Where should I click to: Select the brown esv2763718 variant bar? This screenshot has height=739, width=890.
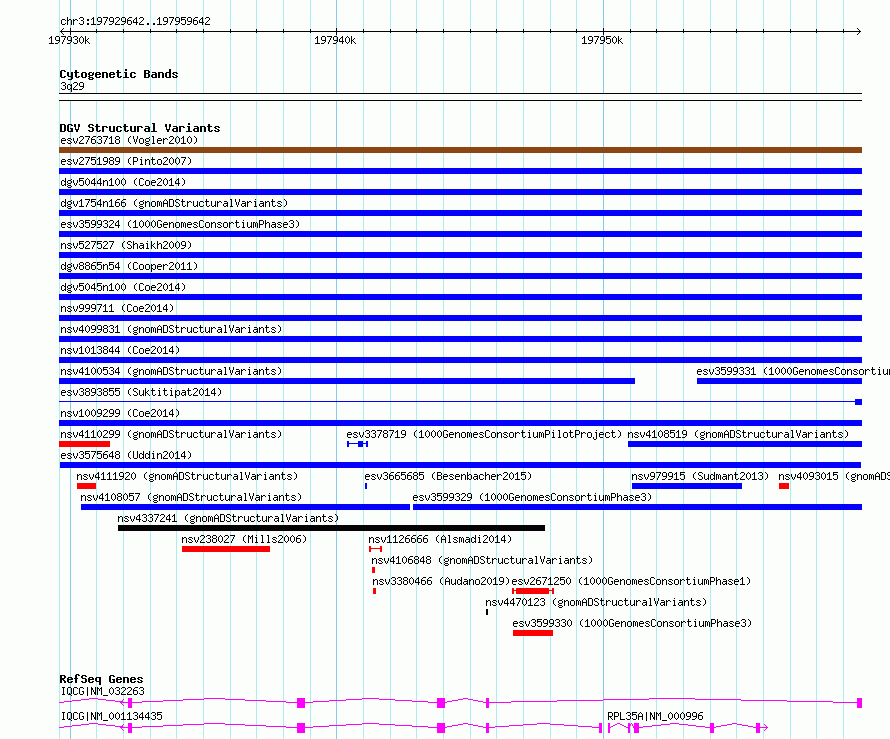(x=460, y=150)
